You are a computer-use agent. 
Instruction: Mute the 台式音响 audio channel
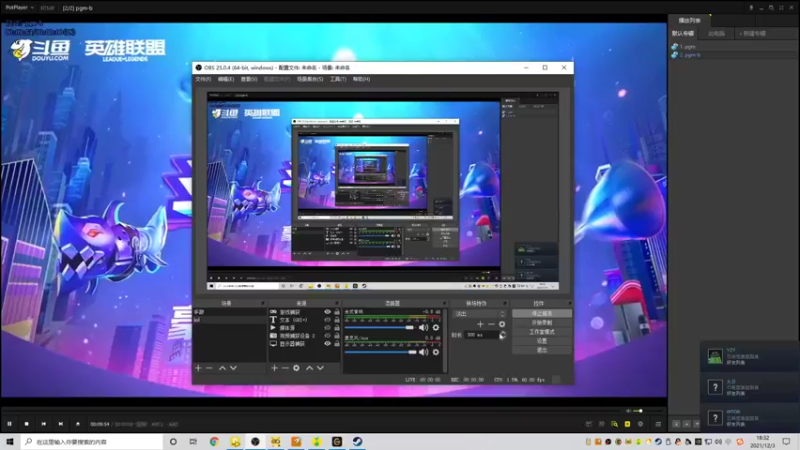tap(423, 328)
